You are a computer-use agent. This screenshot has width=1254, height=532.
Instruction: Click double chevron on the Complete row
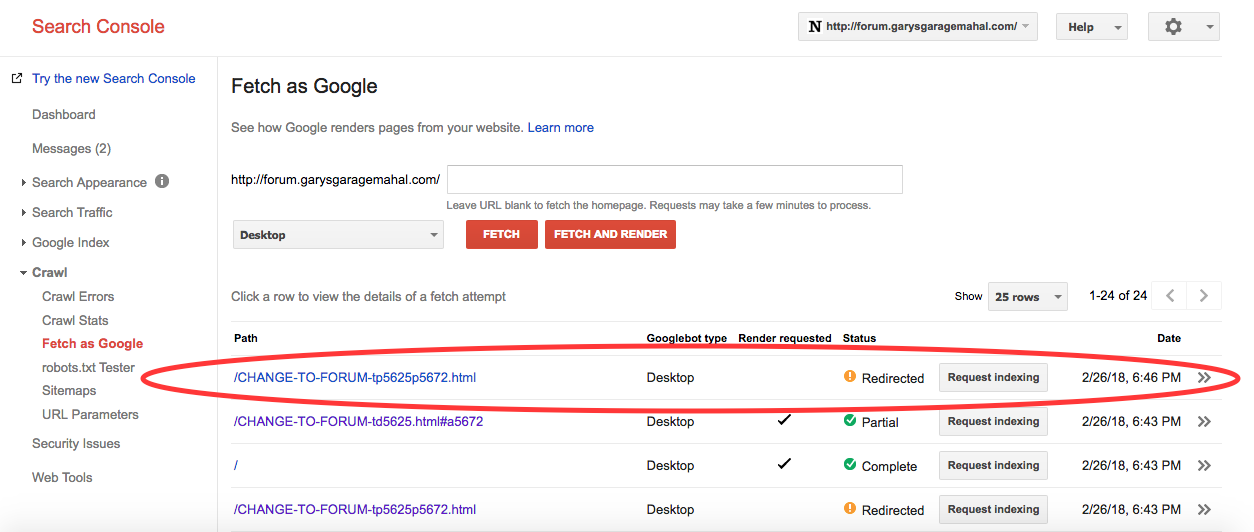point(1204,466)
